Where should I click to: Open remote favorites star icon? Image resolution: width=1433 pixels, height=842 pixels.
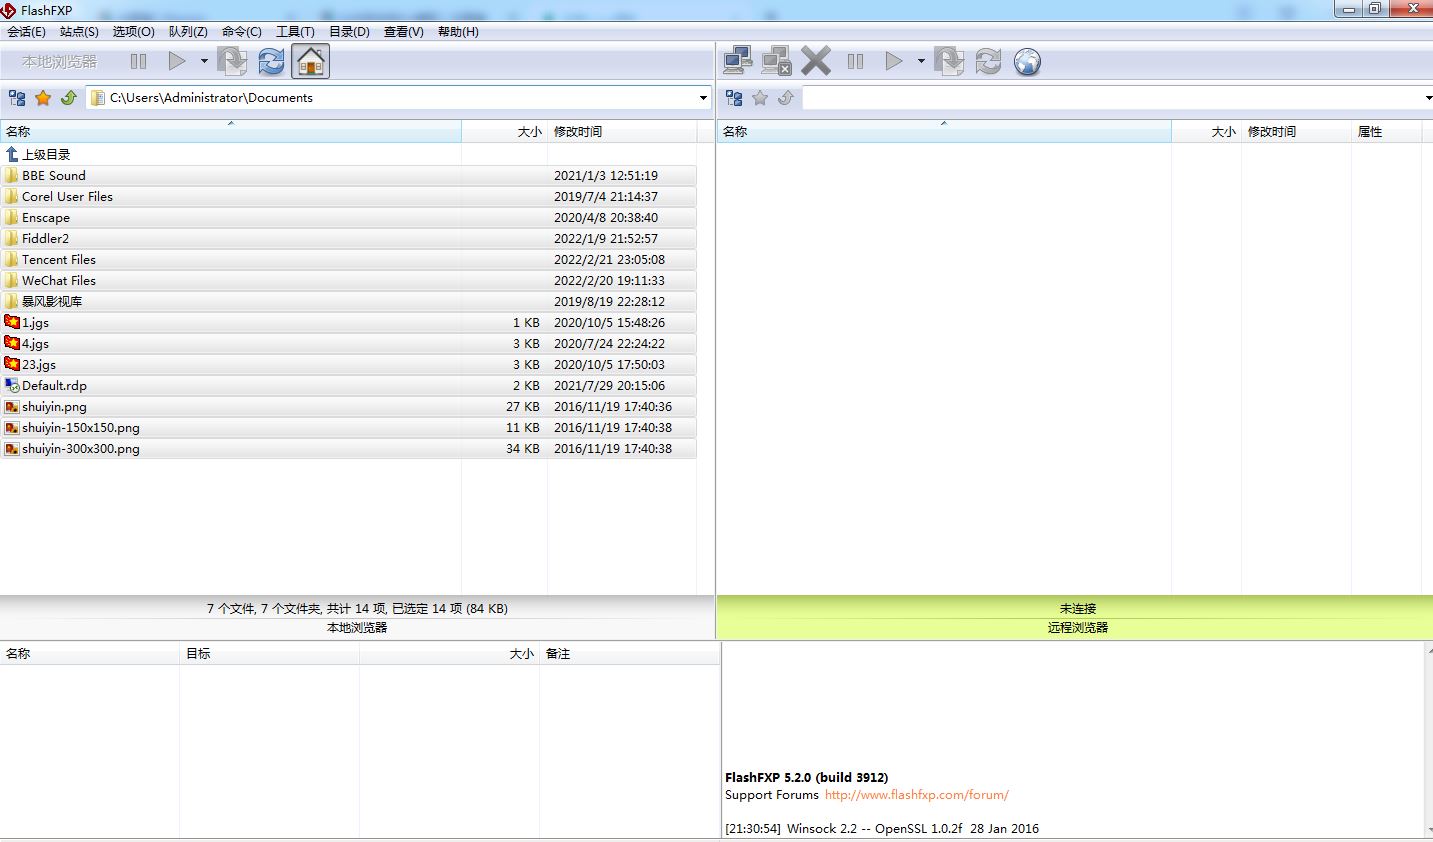point(760,98)
